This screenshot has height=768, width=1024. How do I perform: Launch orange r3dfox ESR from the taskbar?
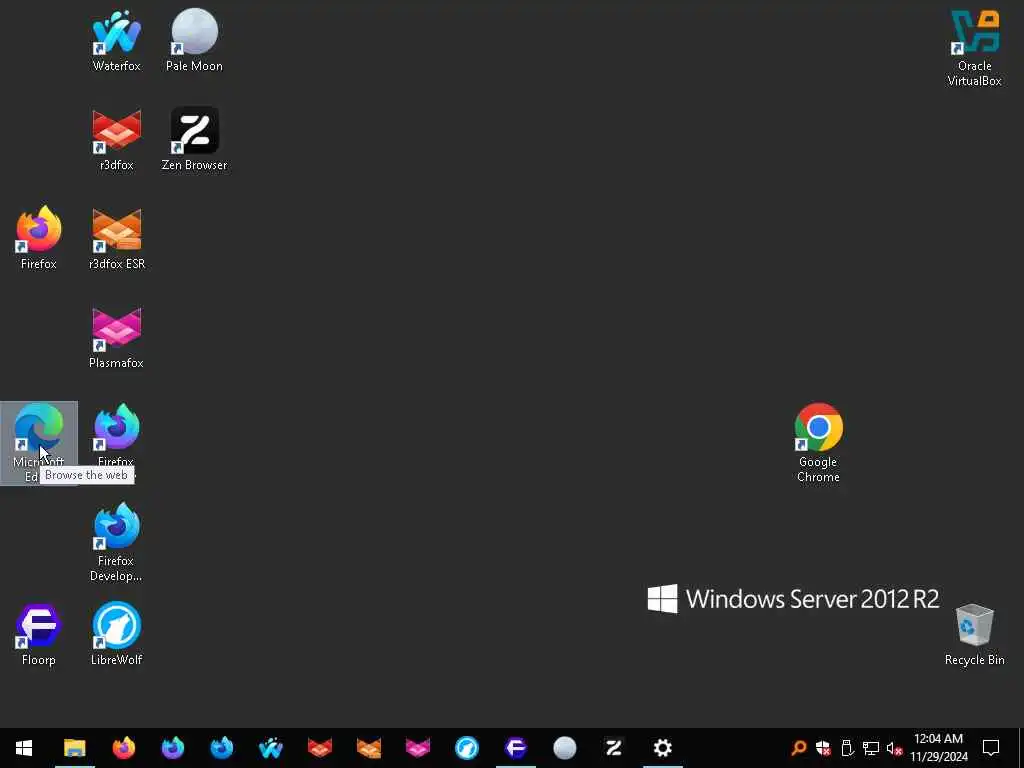[x=368, y=748]
